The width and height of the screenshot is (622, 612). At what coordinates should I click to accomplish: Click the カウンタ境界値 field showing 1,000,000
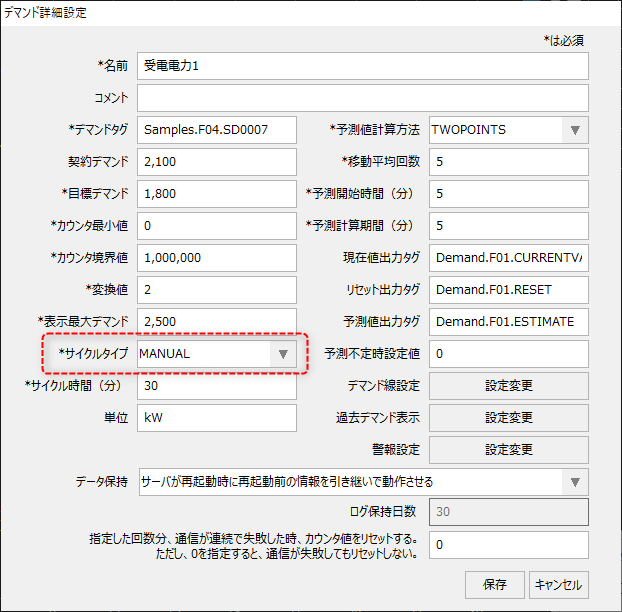(x=217, y=258)
